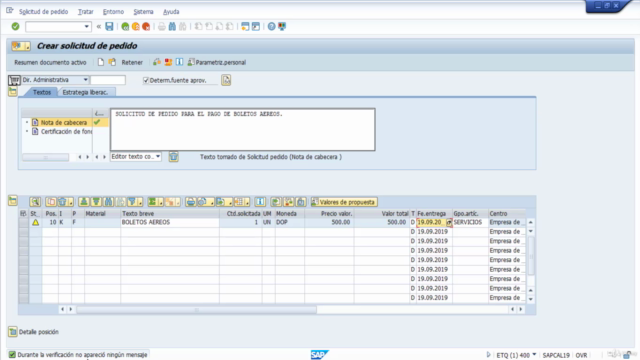The width and height of the screenshot is (640, 360).
Task: Click the scroll-down arrow of the item table
Action: (531, 299)
